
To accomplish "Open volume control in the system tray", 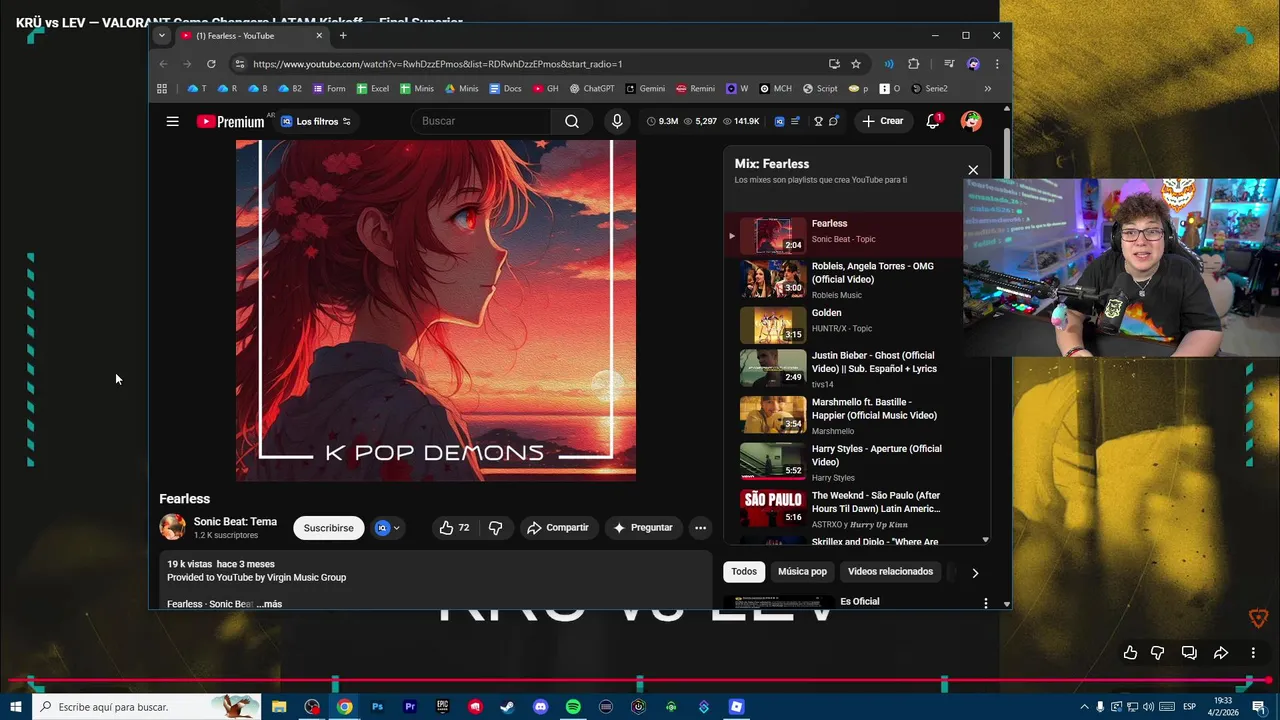I will [x=1148, y=707].
